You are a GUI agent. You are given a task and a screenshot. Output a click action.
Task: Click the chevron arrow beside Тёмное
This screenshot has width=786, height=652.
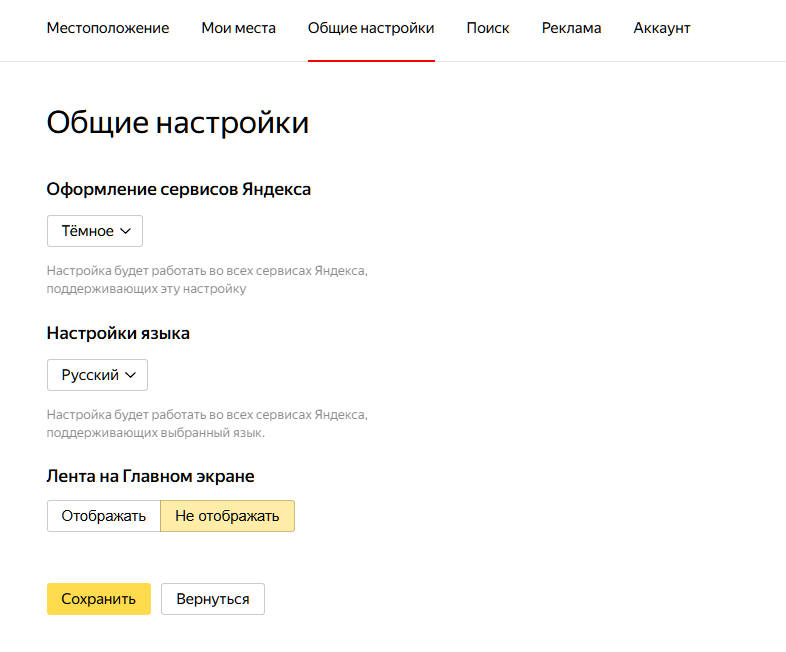(x=126, y=231)
